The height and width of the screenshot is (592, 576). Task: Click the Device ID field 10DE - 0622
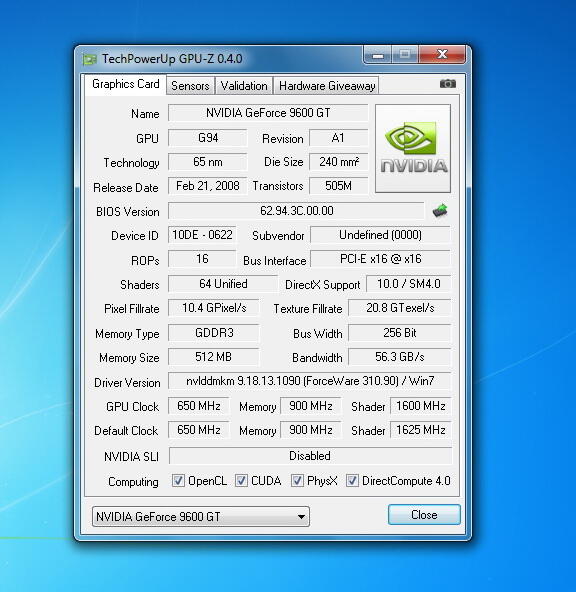202,235
